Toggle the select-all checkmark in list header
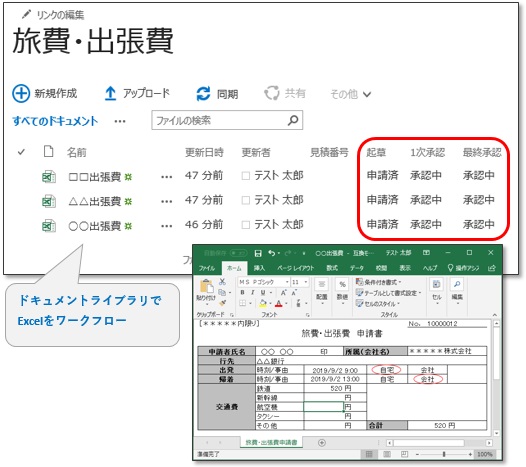526x467 pixels. (x=21, y=152)
